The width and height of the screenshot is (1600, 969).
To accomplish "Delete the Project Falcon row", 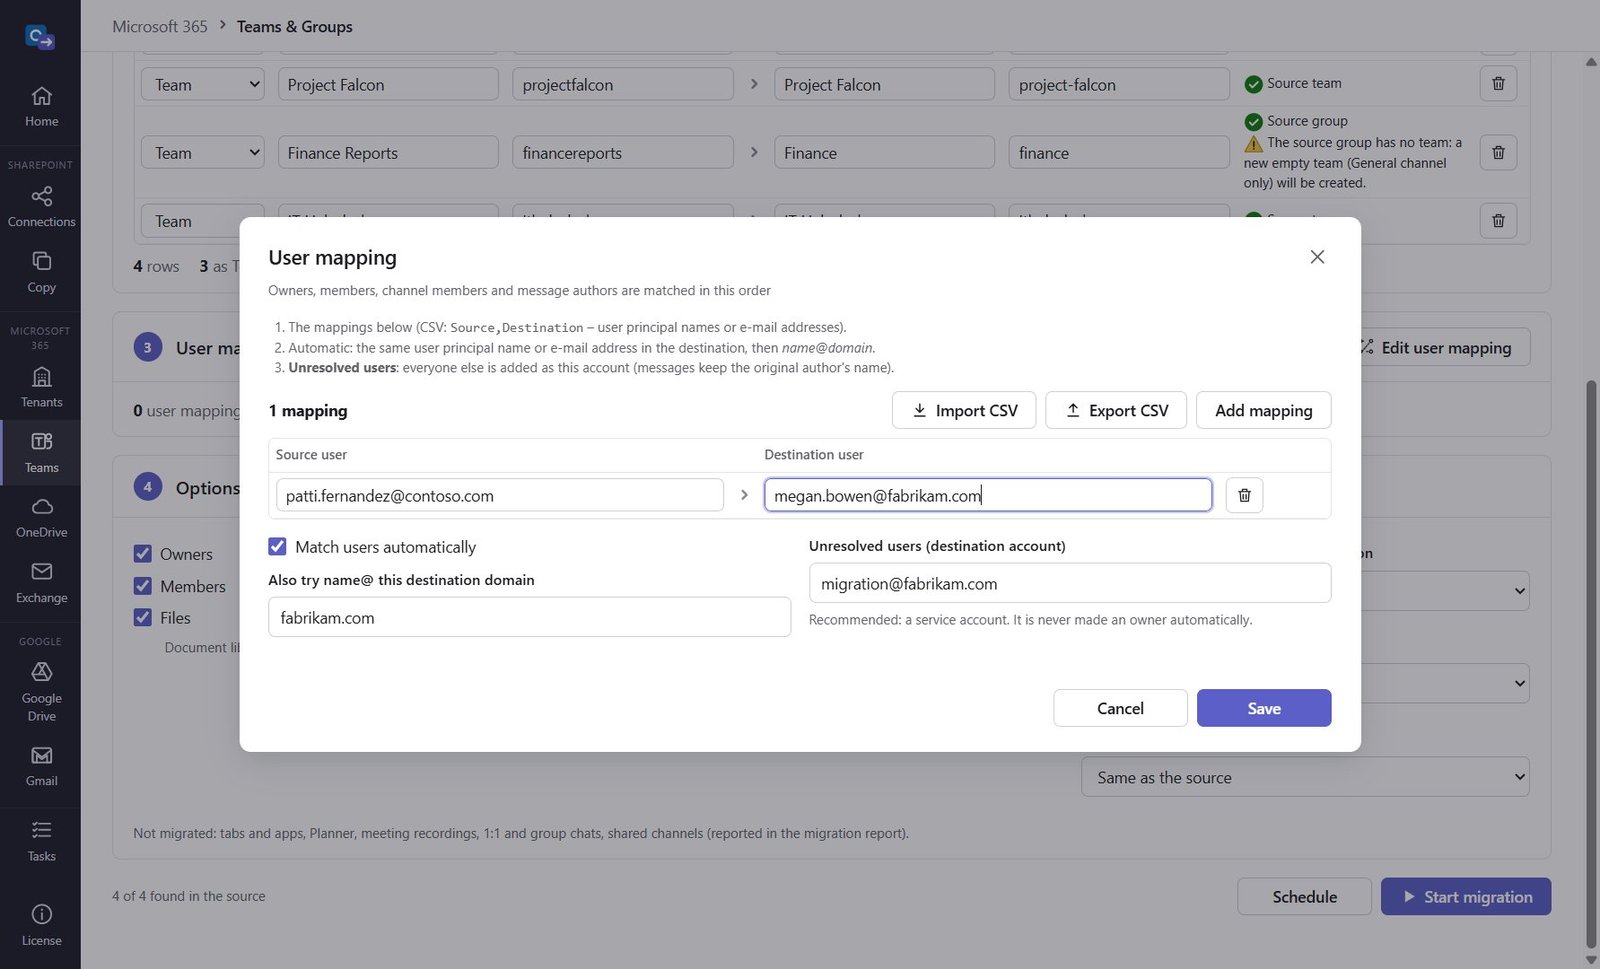I will click(1498, 83).
